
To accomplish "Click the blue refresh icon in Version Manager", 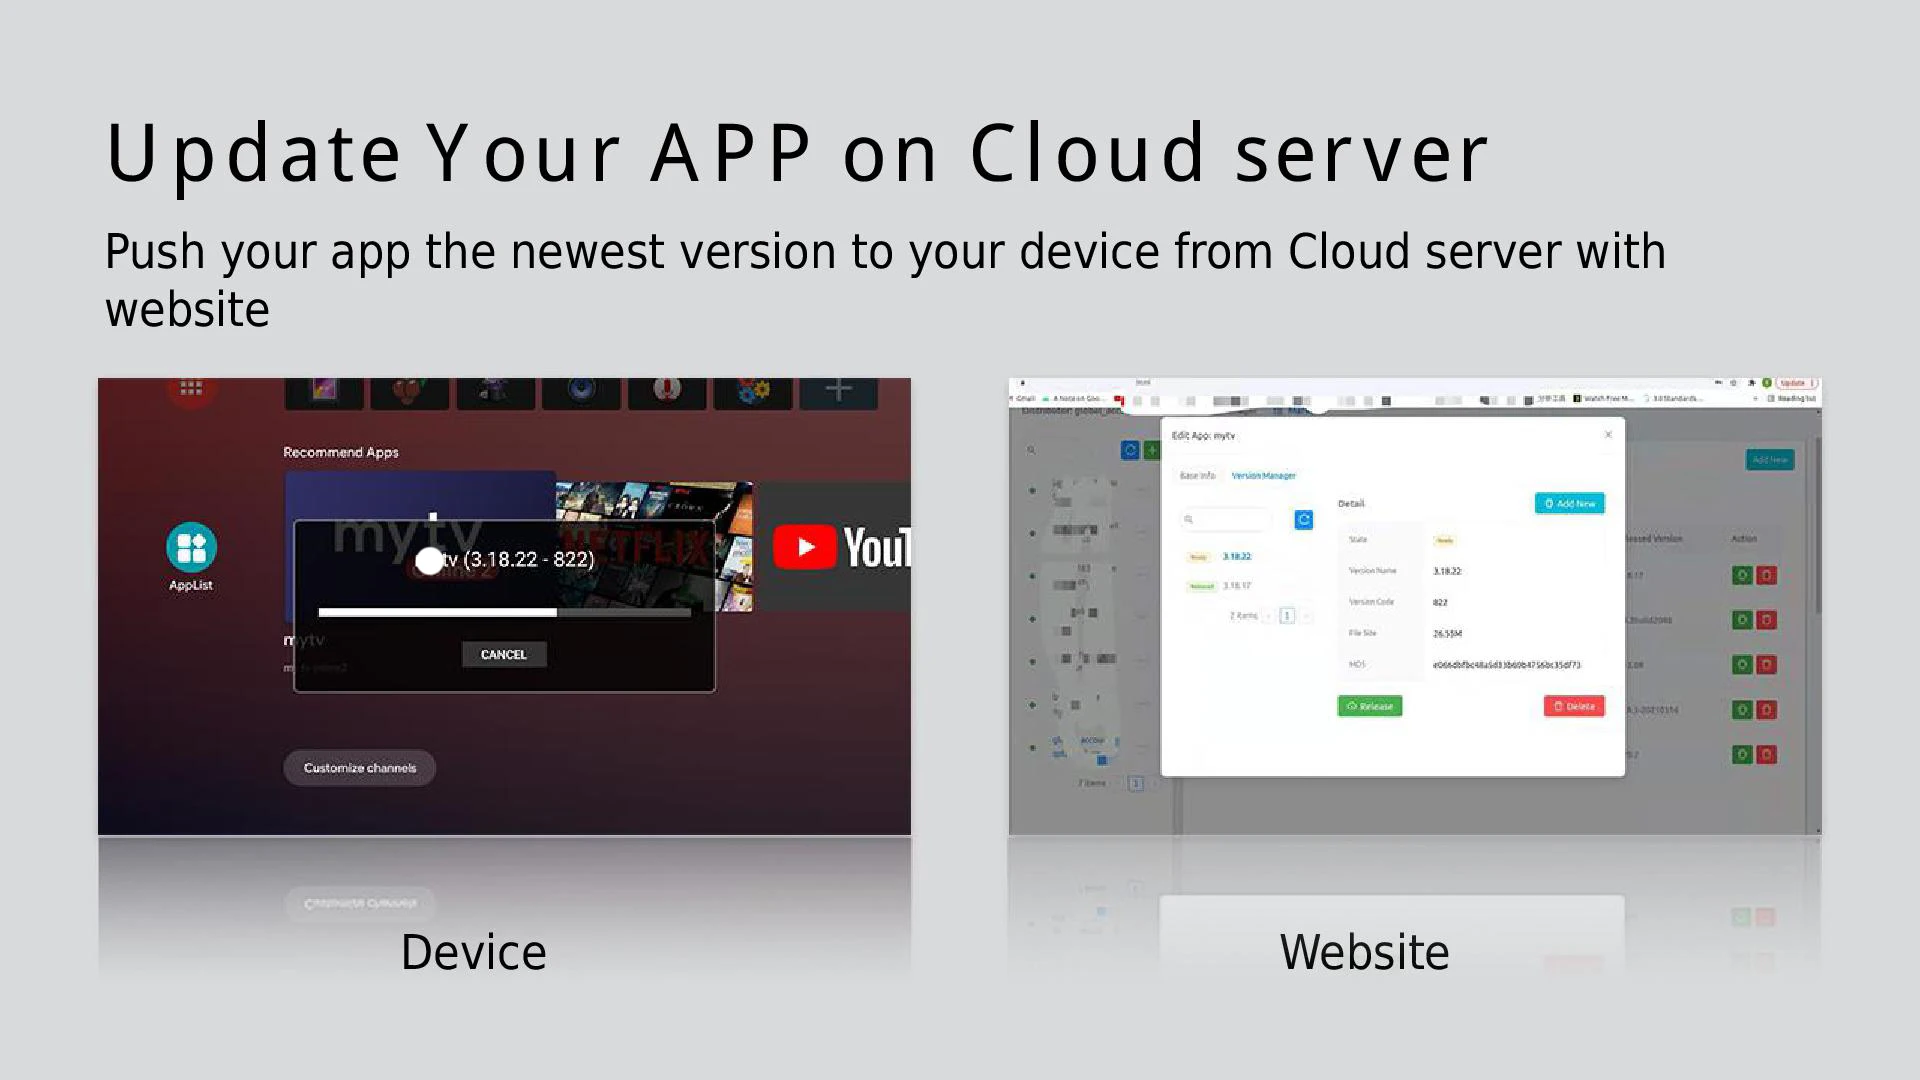I will (1303, 519).
